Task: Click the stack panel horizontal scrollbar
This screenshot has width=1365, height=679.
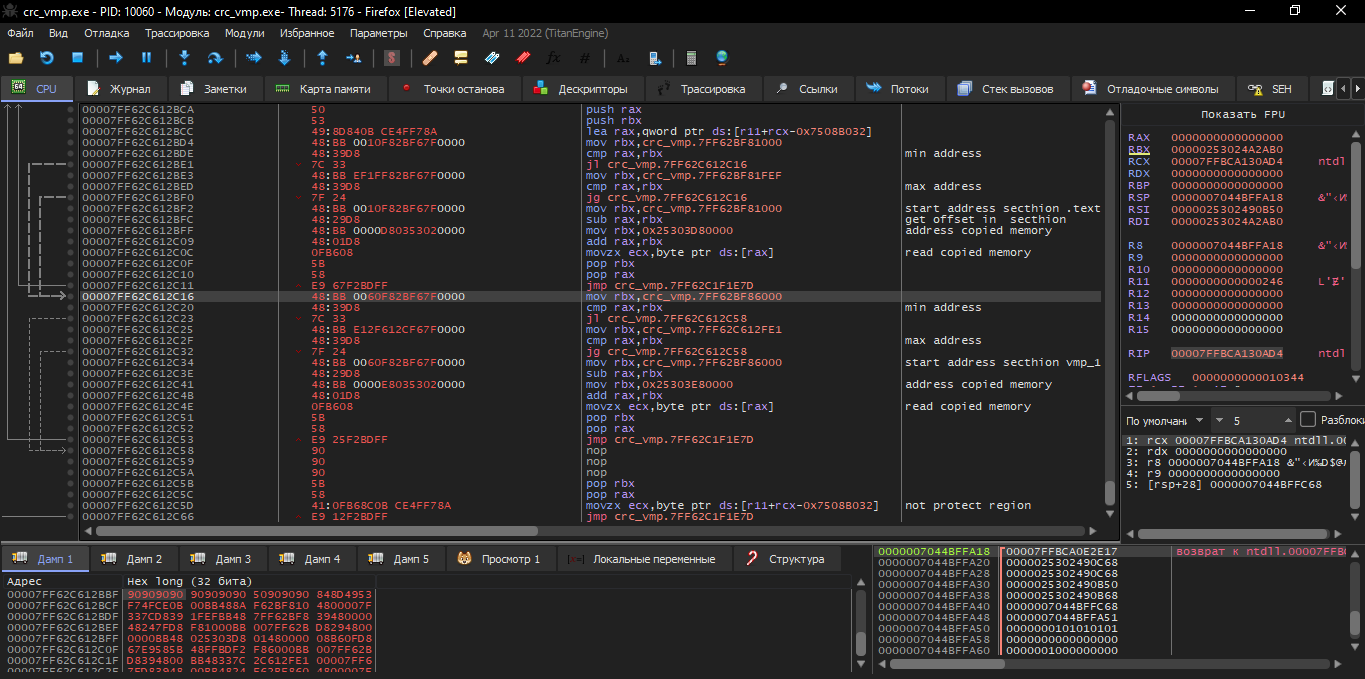Action: pos(1110,663)
